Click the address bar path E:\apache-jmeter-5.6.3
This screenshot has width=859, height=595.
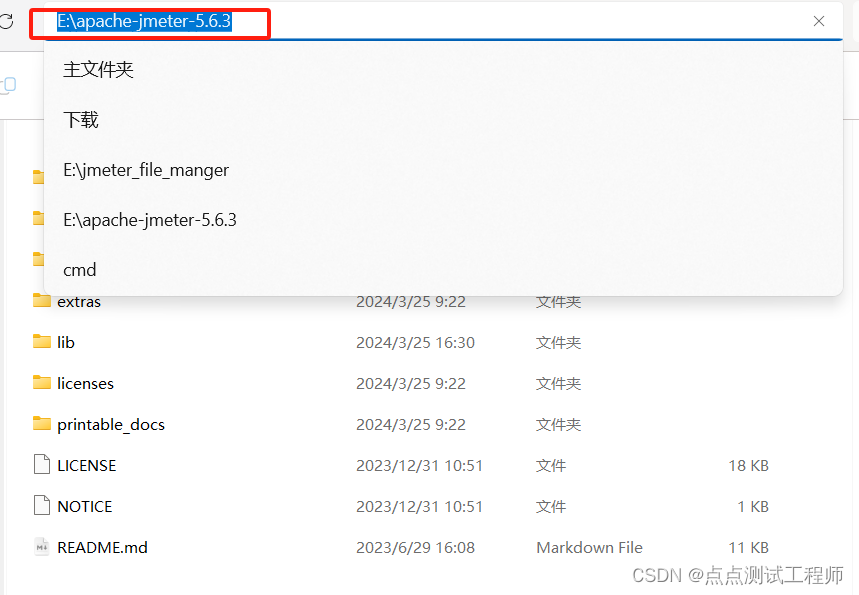pyautogui.click(x=145, y=21)
